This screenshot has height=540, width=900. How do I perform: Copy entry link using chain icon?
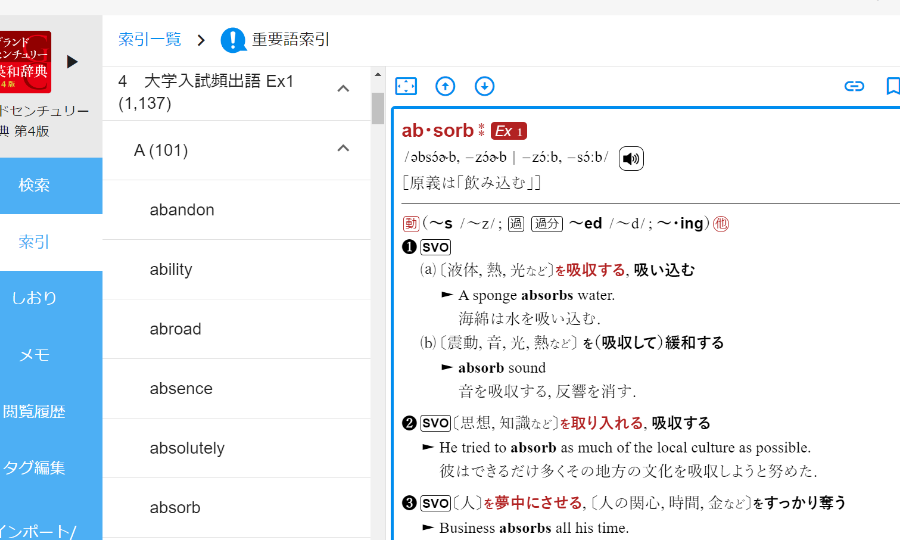pyautogui.click(x=854, y=86)
